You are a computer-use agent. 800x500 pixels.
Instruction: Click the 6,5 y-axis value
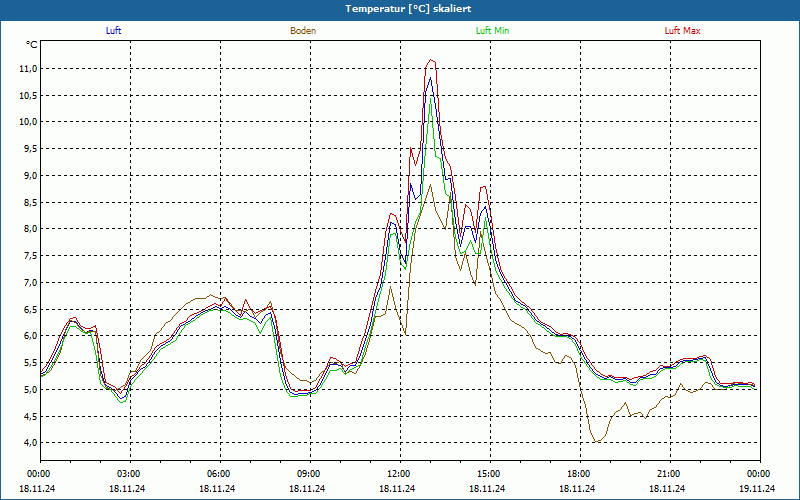pos(30,309)
